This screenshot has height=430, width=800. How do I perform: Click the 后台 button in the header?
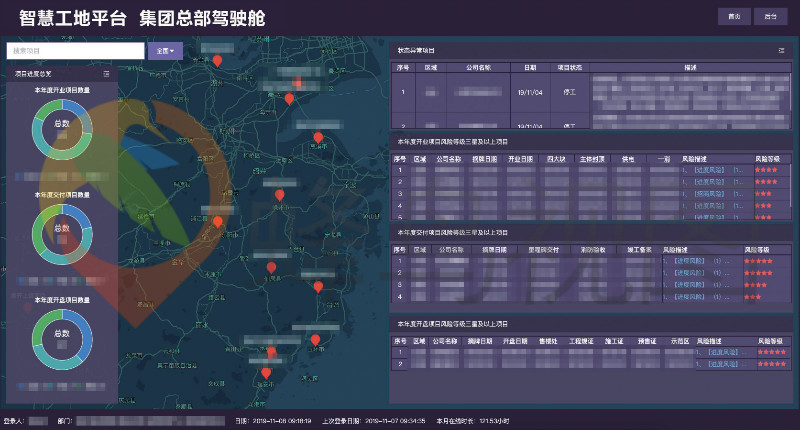point(768,16)
